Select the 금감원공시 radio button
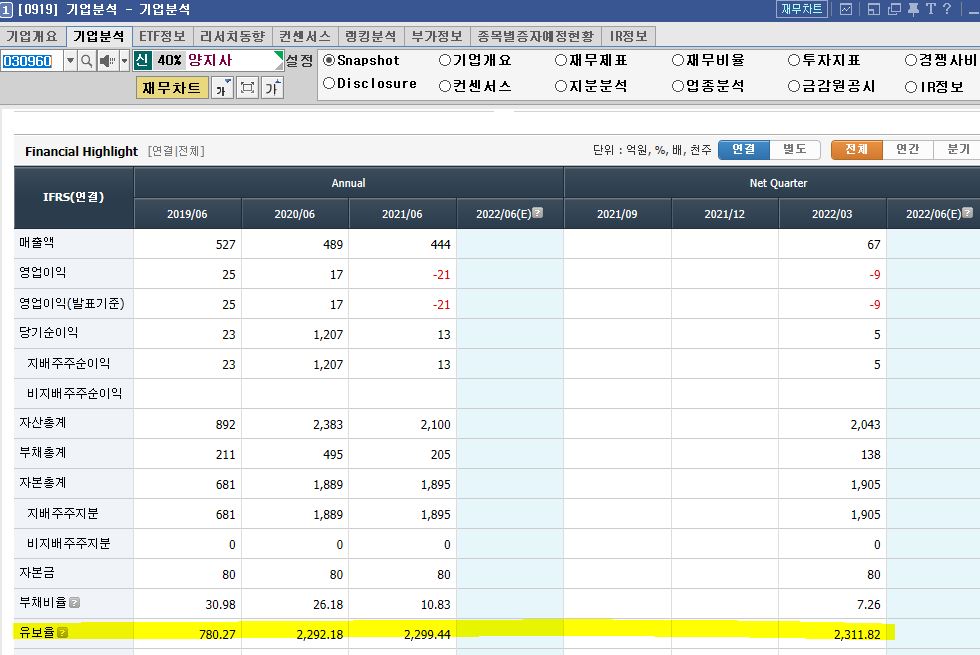The height and width of the screenshot is (655, 980). [x=794, y=86]
